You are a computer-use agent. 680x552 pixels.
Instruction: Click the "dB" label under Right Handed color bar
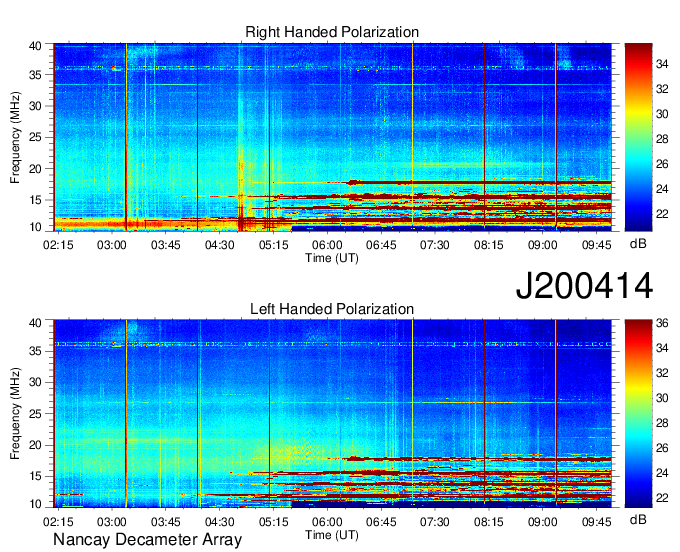[638, 244]
